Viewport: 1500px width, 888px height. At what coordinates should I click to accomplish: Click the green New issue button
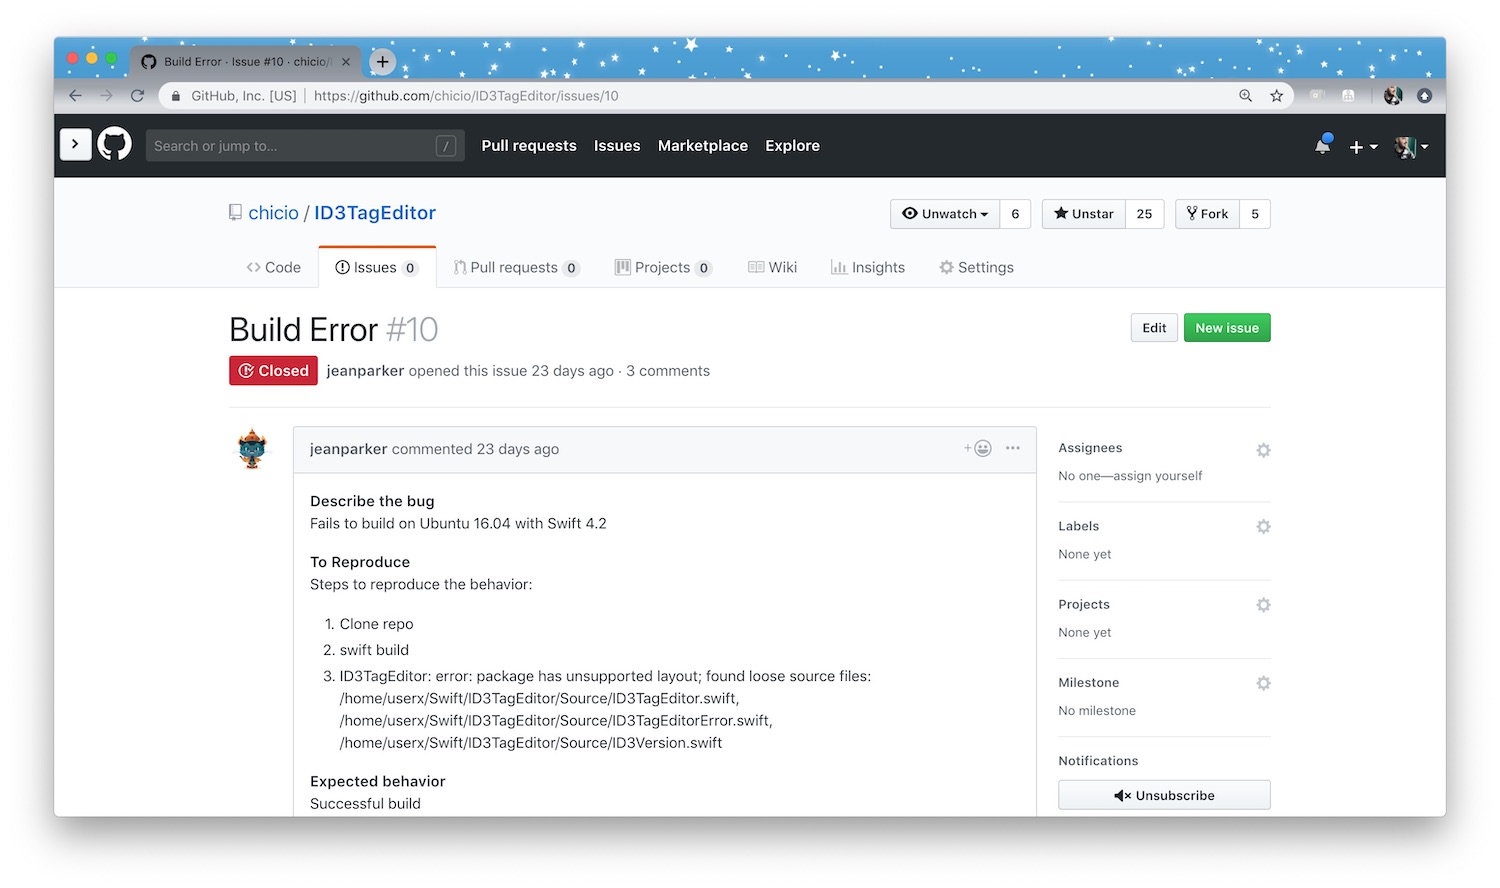1227,328
